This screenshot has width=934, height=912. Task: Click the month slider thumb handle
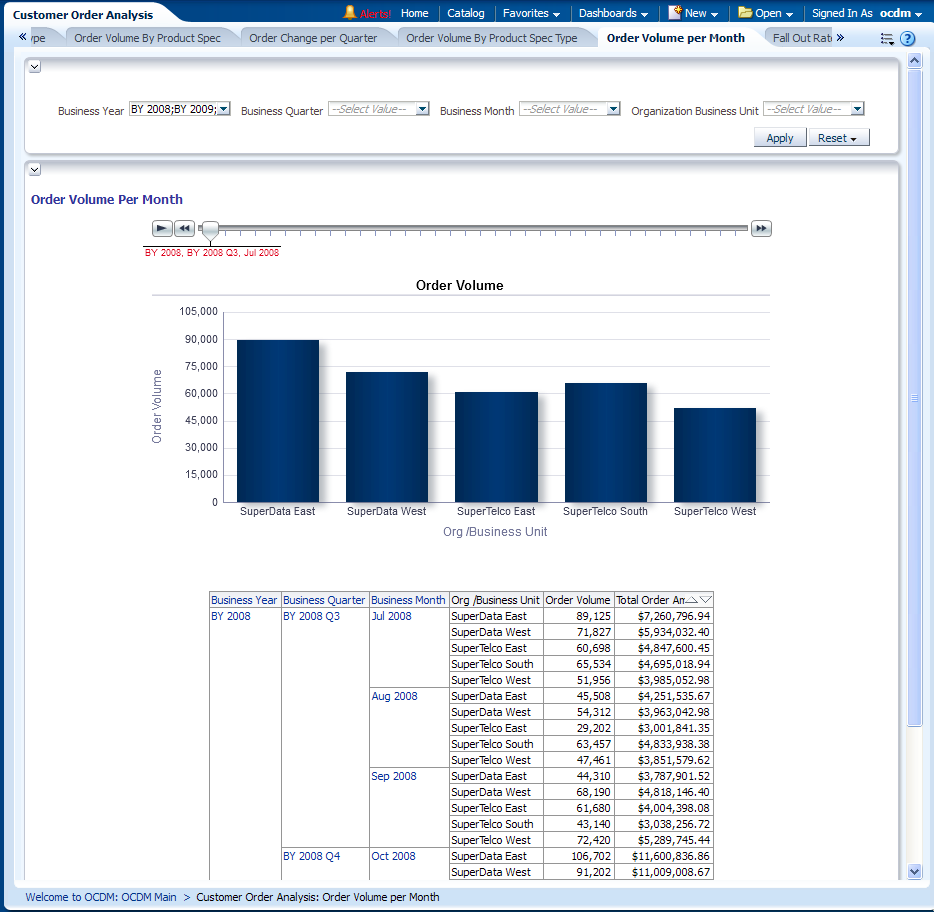(210, 231)
